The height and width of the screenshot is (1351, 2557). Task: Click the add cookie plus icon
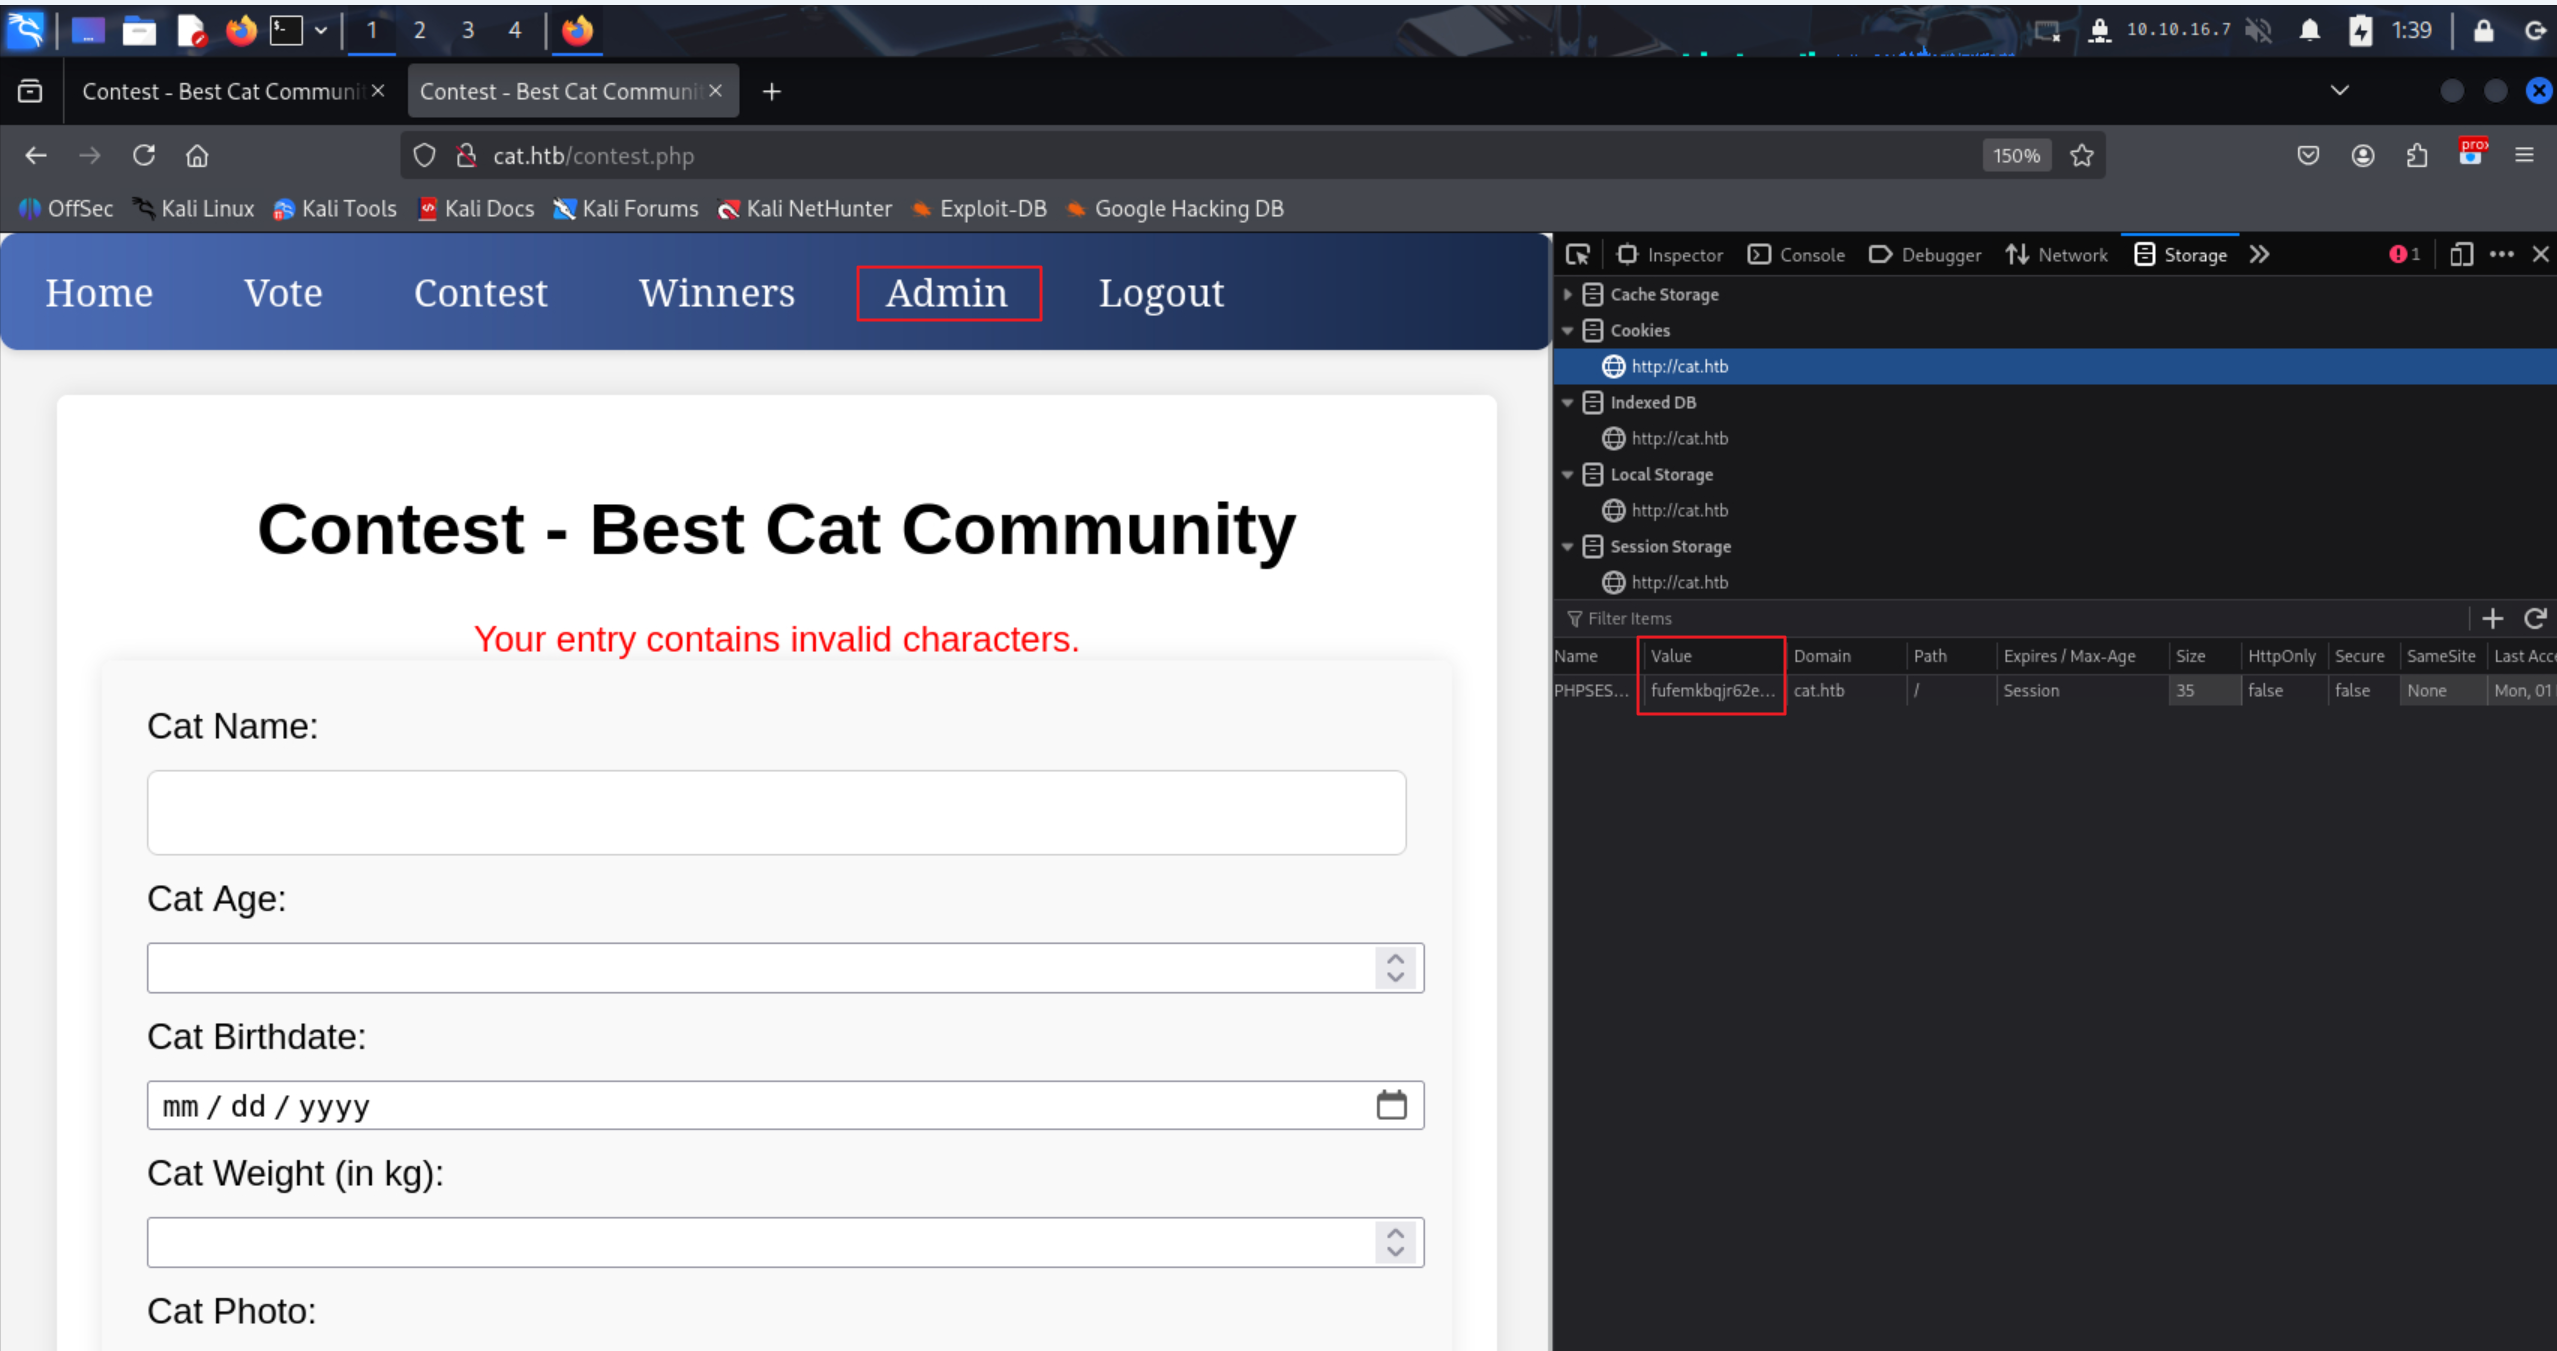tap(2492, 619)
